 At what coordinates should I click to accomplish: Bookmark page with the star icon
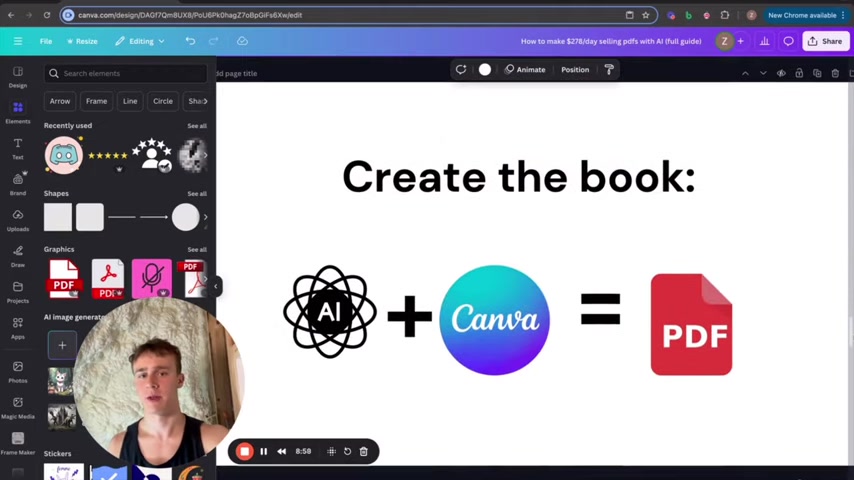pos(646,15)
